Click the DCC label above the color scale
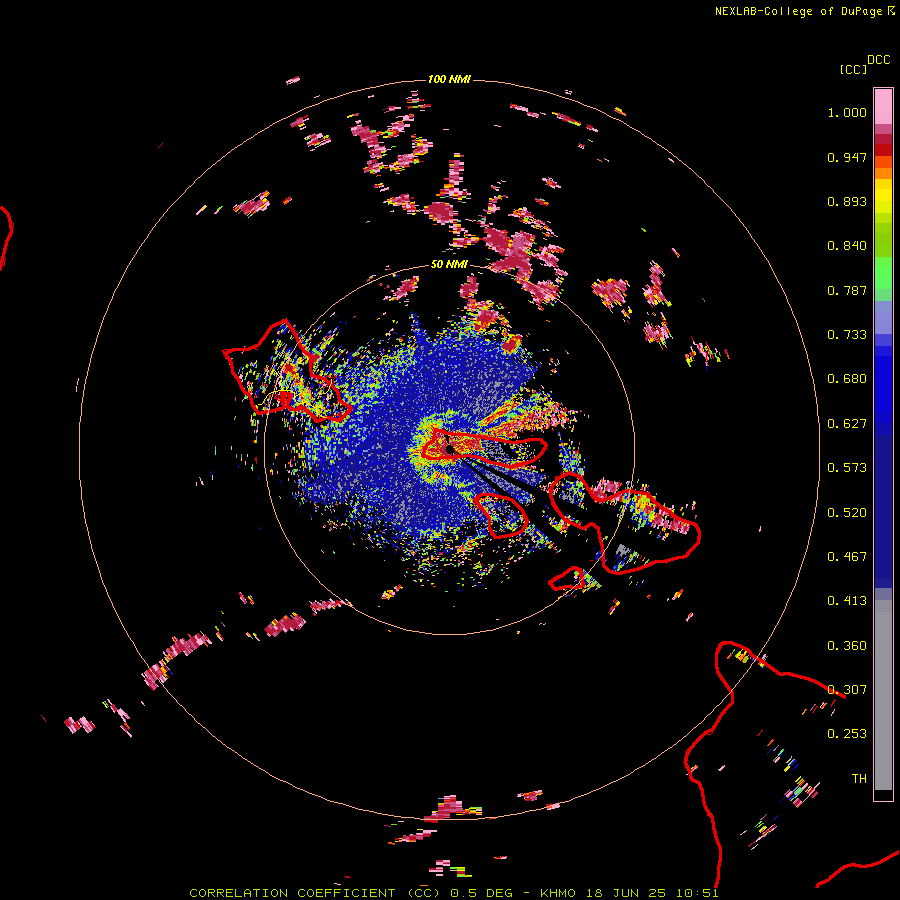This screenshot has width=900, height=900. (x=878, y=60)
